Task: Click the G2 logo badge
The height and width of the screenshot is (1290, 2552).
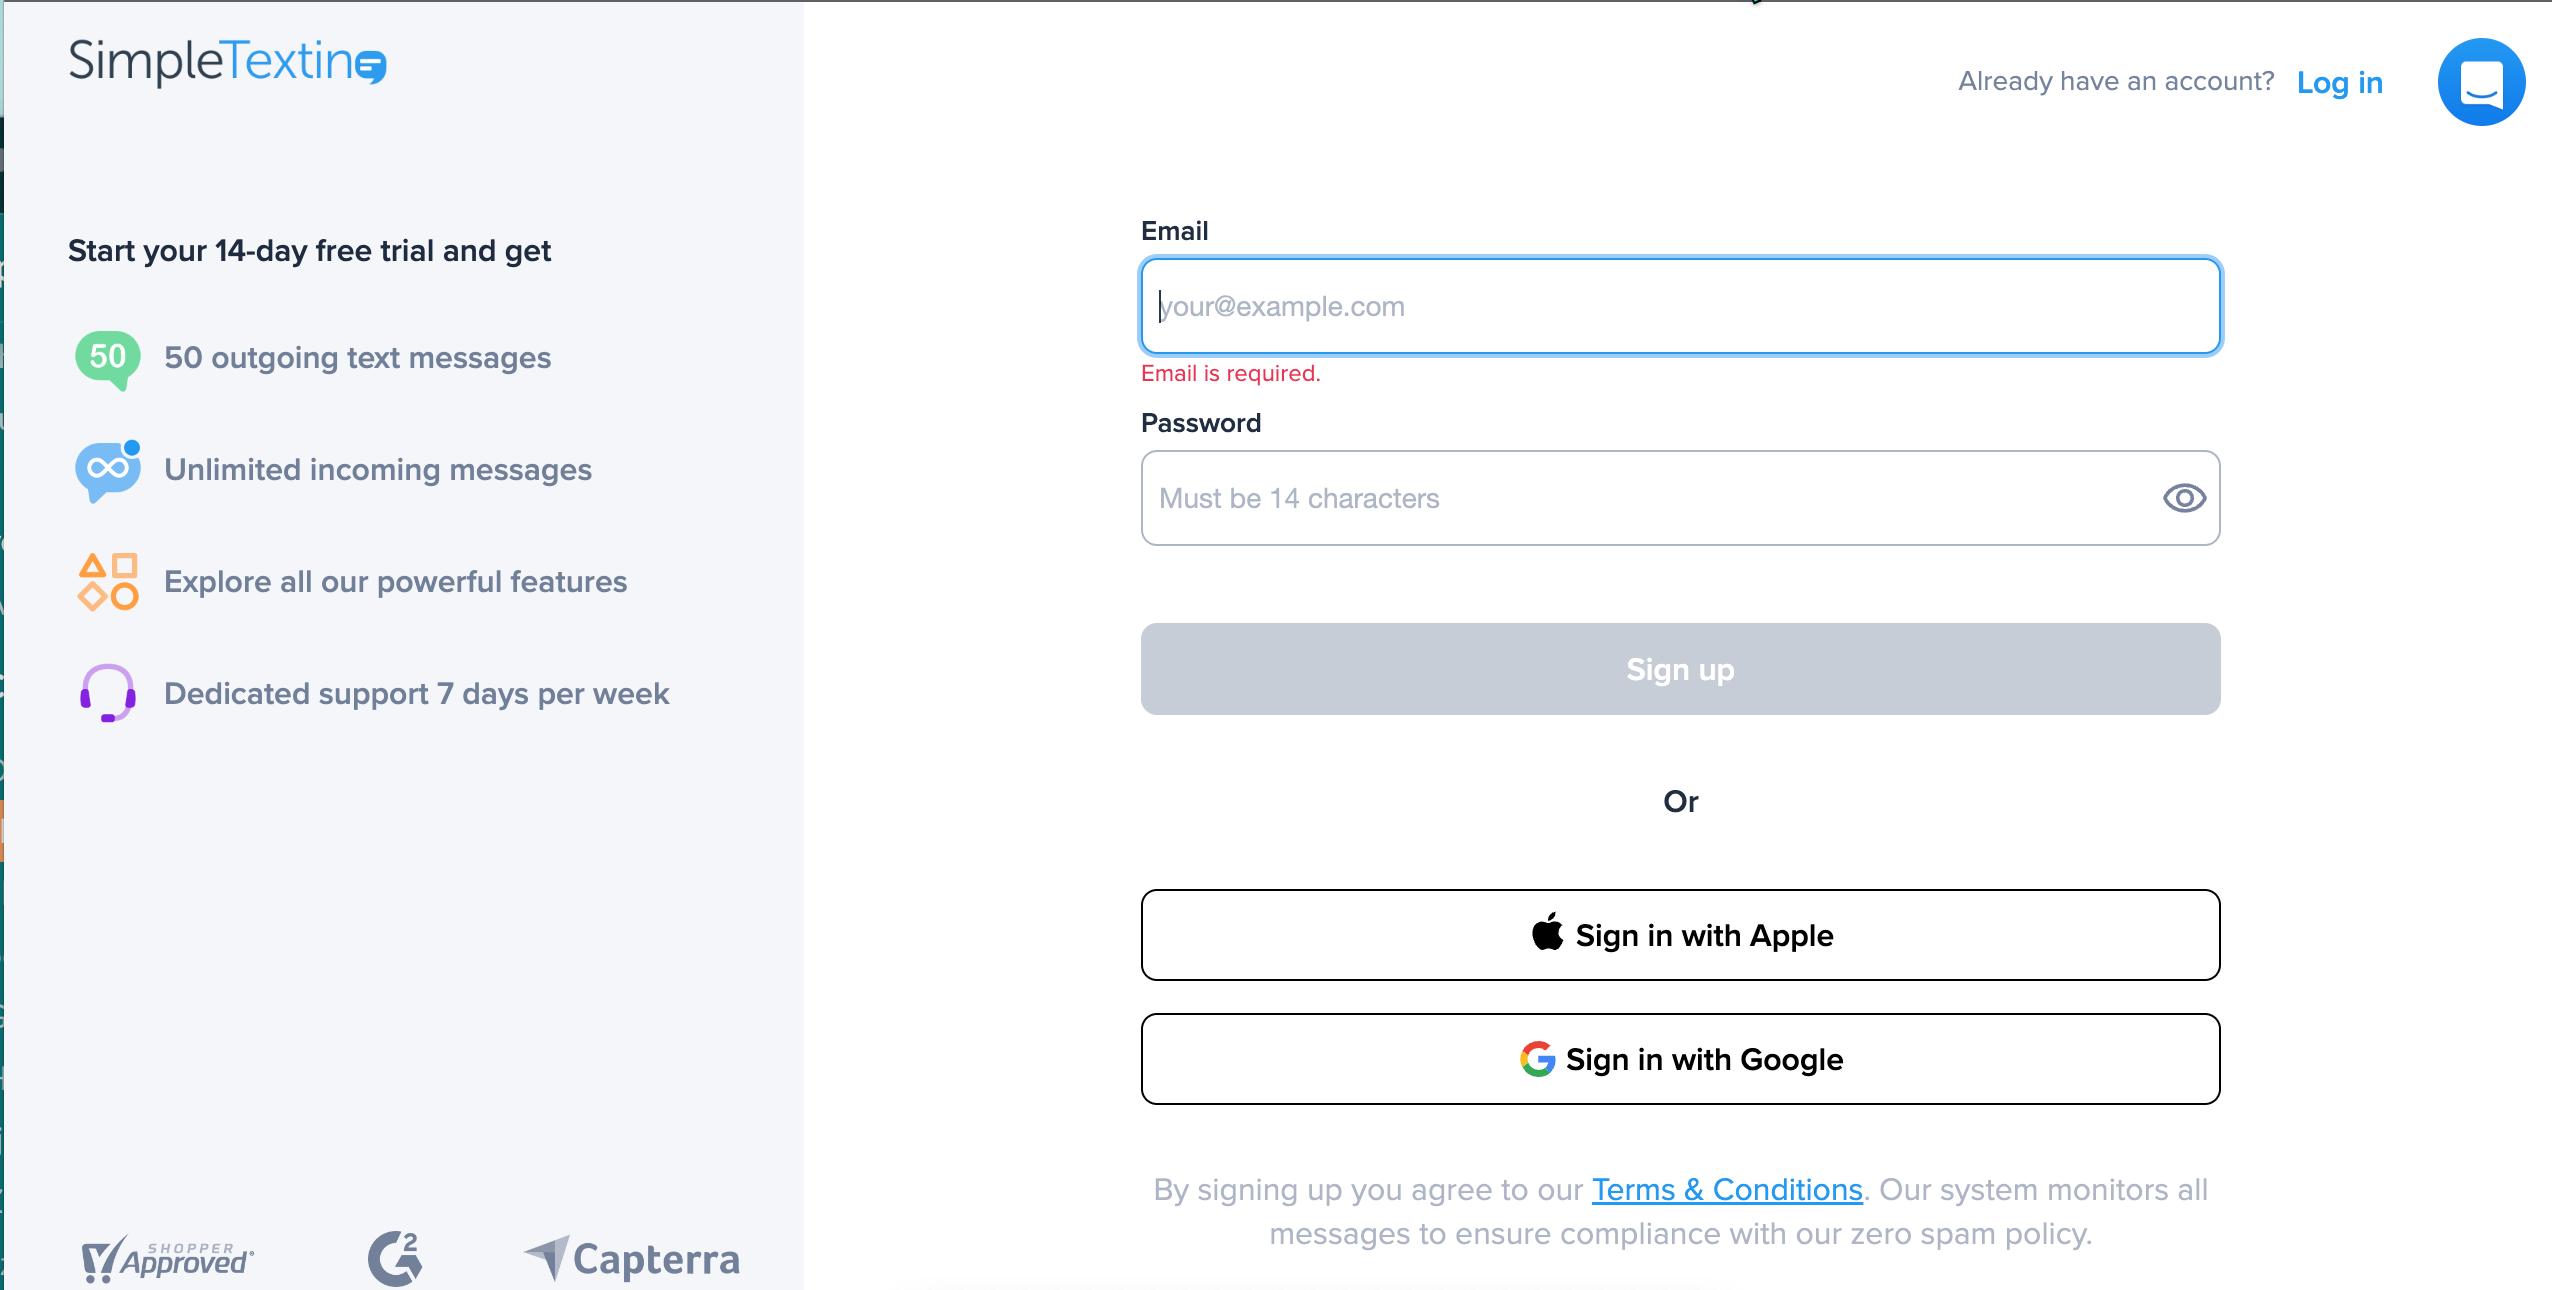Action: pyautogui.click(x=395, y=1258)
